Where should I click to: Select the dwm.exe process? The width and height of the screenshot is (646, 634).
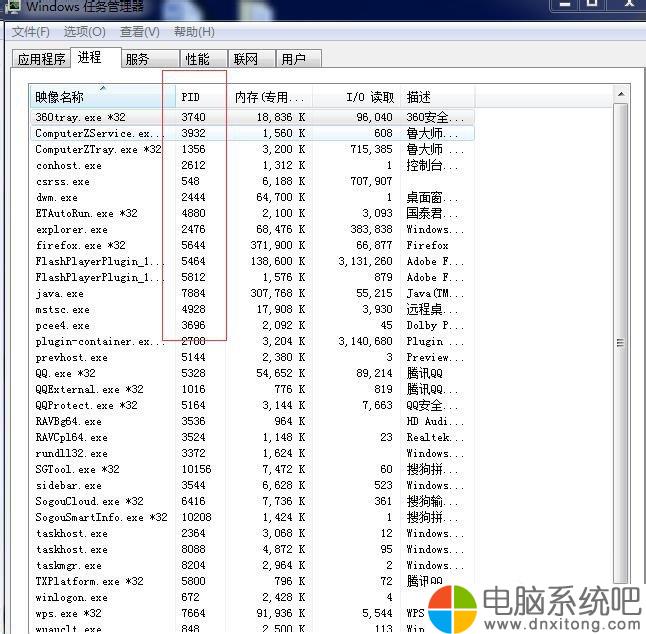252,197
